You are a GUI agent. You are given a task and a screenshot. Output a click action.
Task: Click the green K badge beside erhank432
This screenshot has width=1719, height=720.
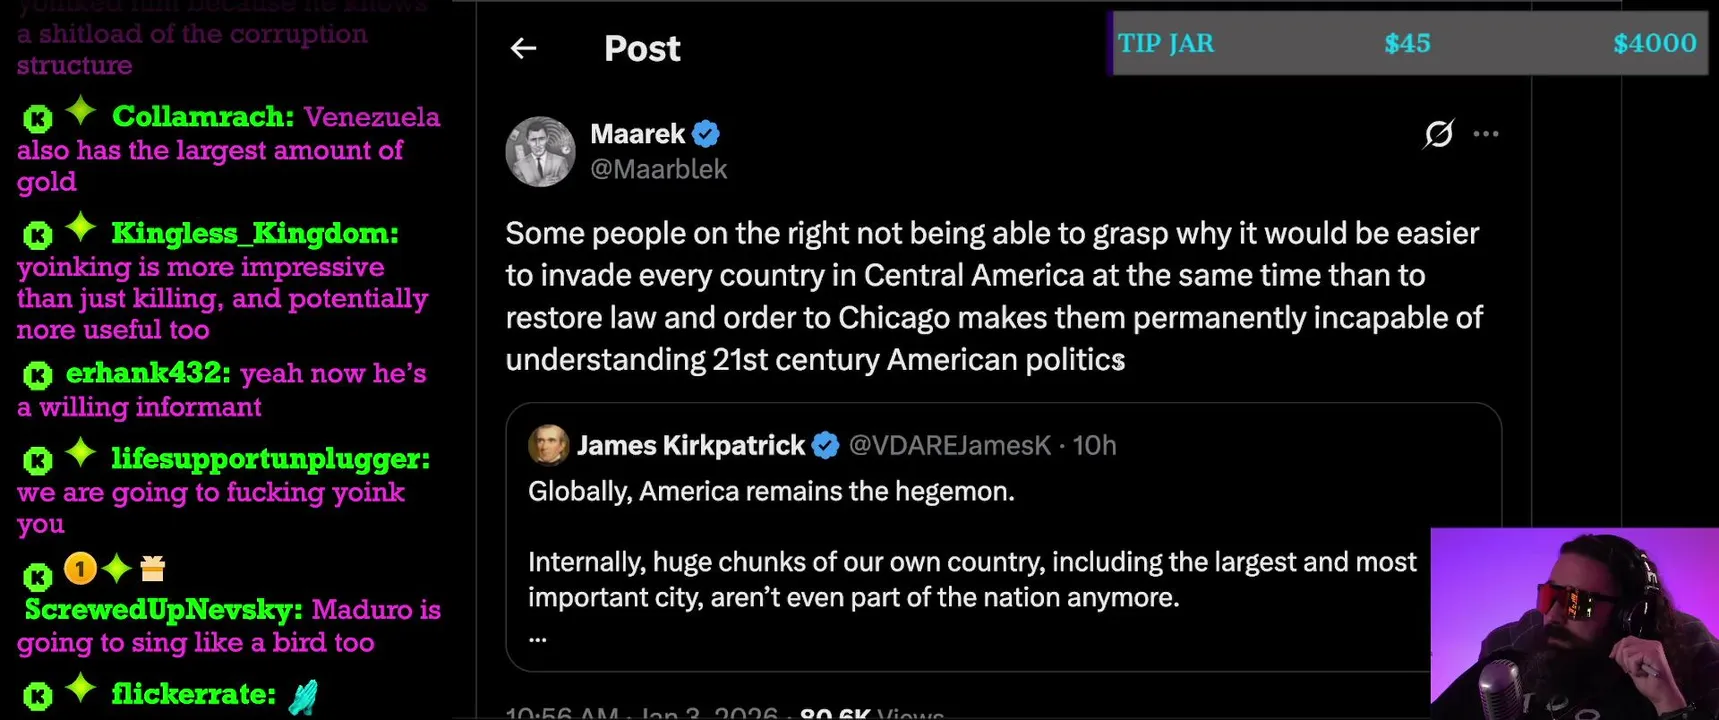37,376
